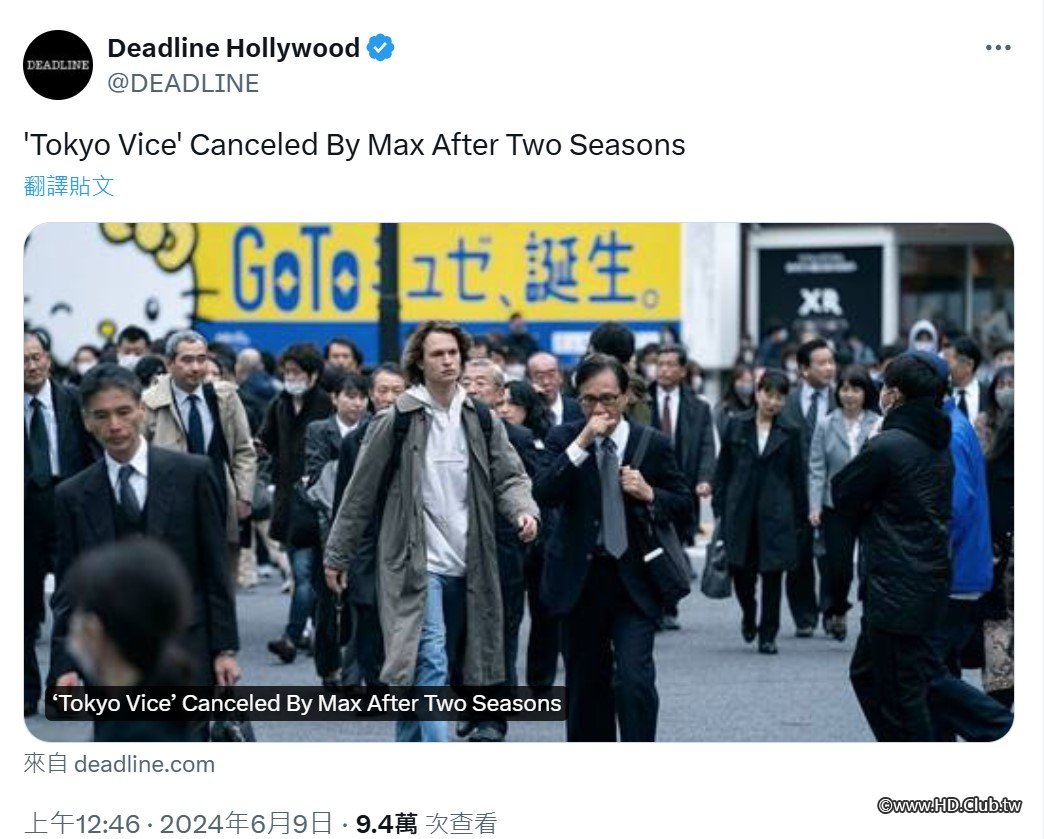Click the 2024年6月9日 post date
1044x839 pixels.
(x=246, y=824)
